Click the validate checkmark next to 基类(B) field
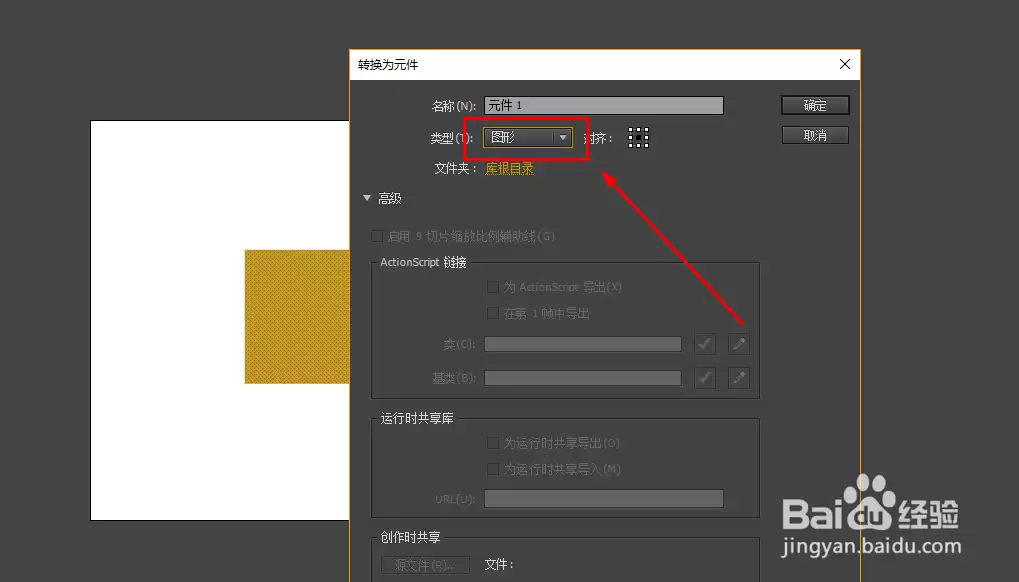 (x=704, y=377)
